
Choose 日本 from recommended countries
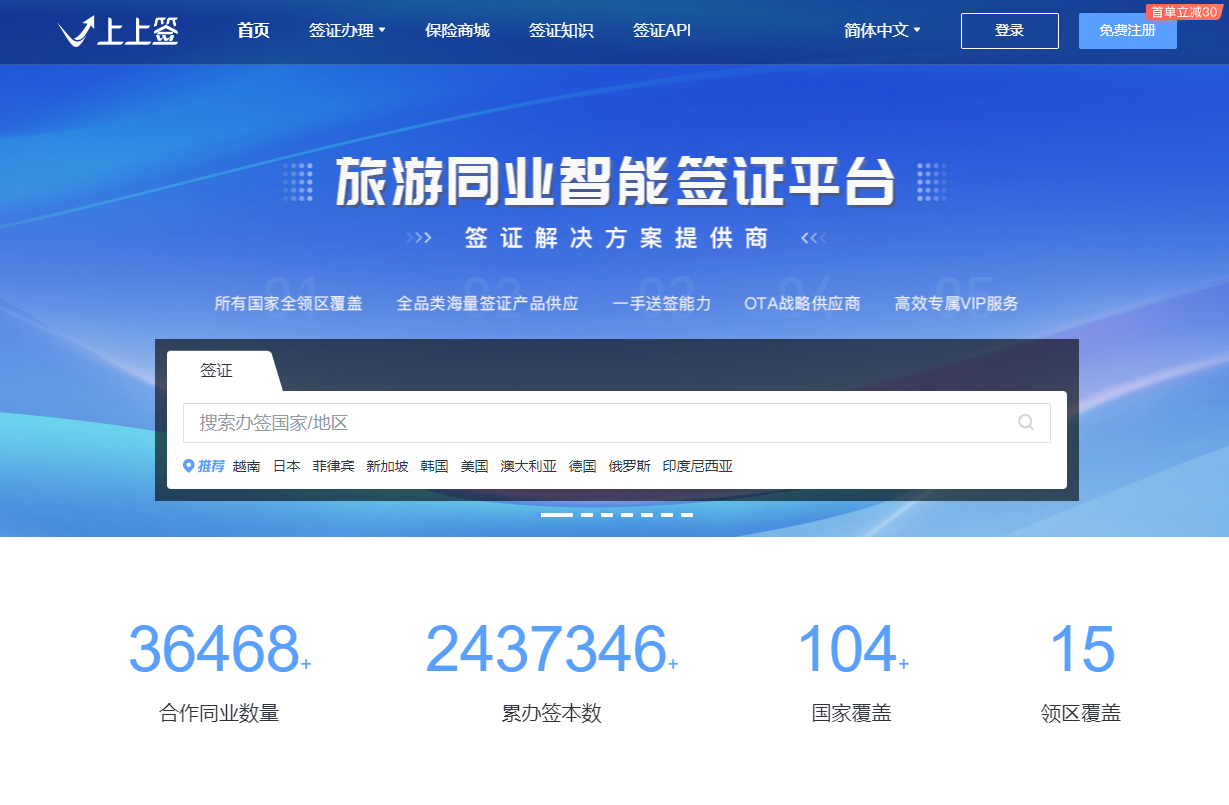click(x=287, y=466)
